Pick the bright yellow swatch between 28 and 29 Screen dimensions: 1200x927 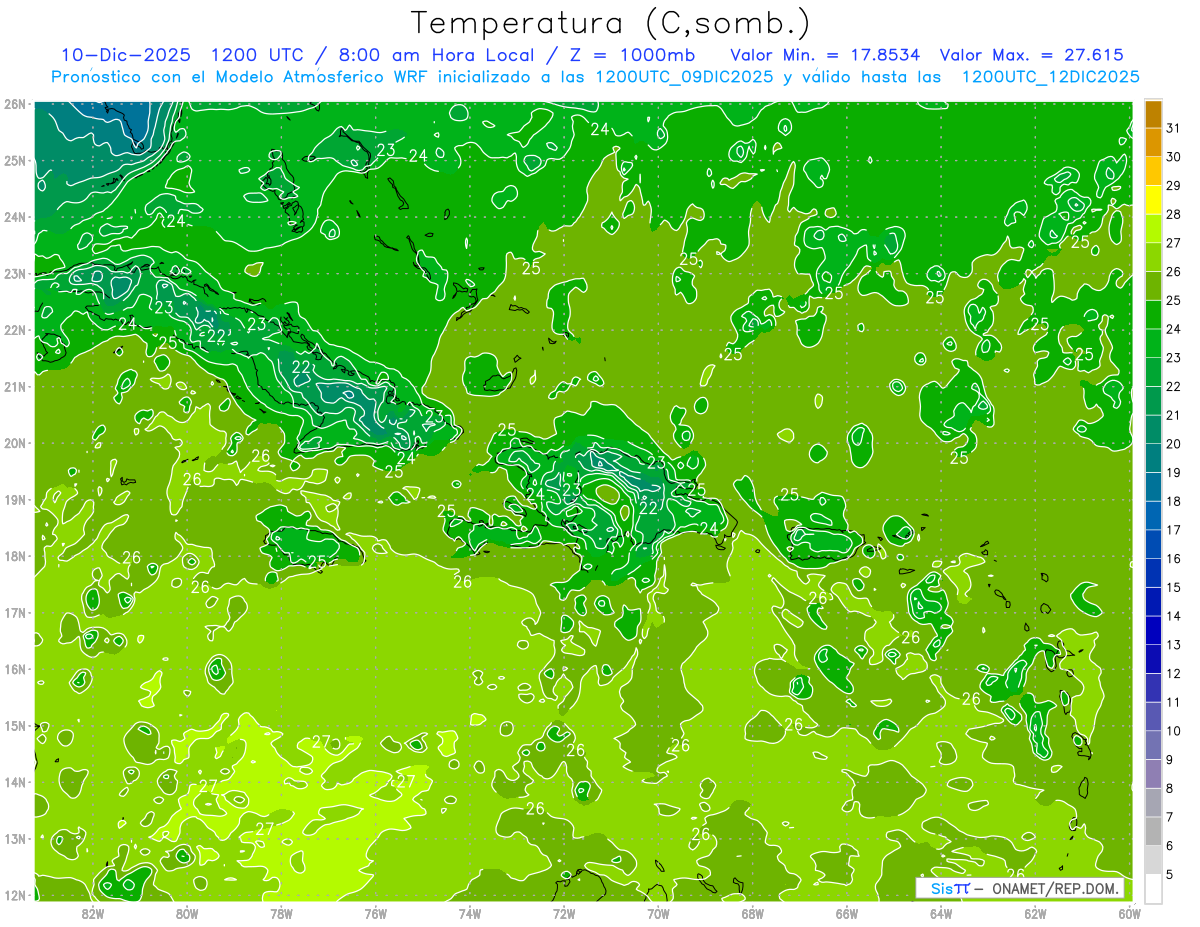[1153, 200]
